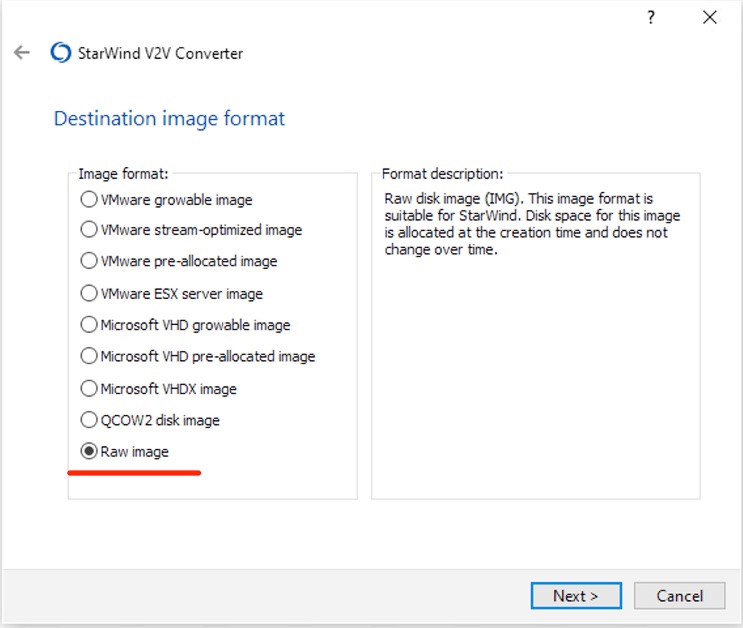Click the back arrow icon
The height and width of the screenshot is (628, 743).
tap(22, 53)
